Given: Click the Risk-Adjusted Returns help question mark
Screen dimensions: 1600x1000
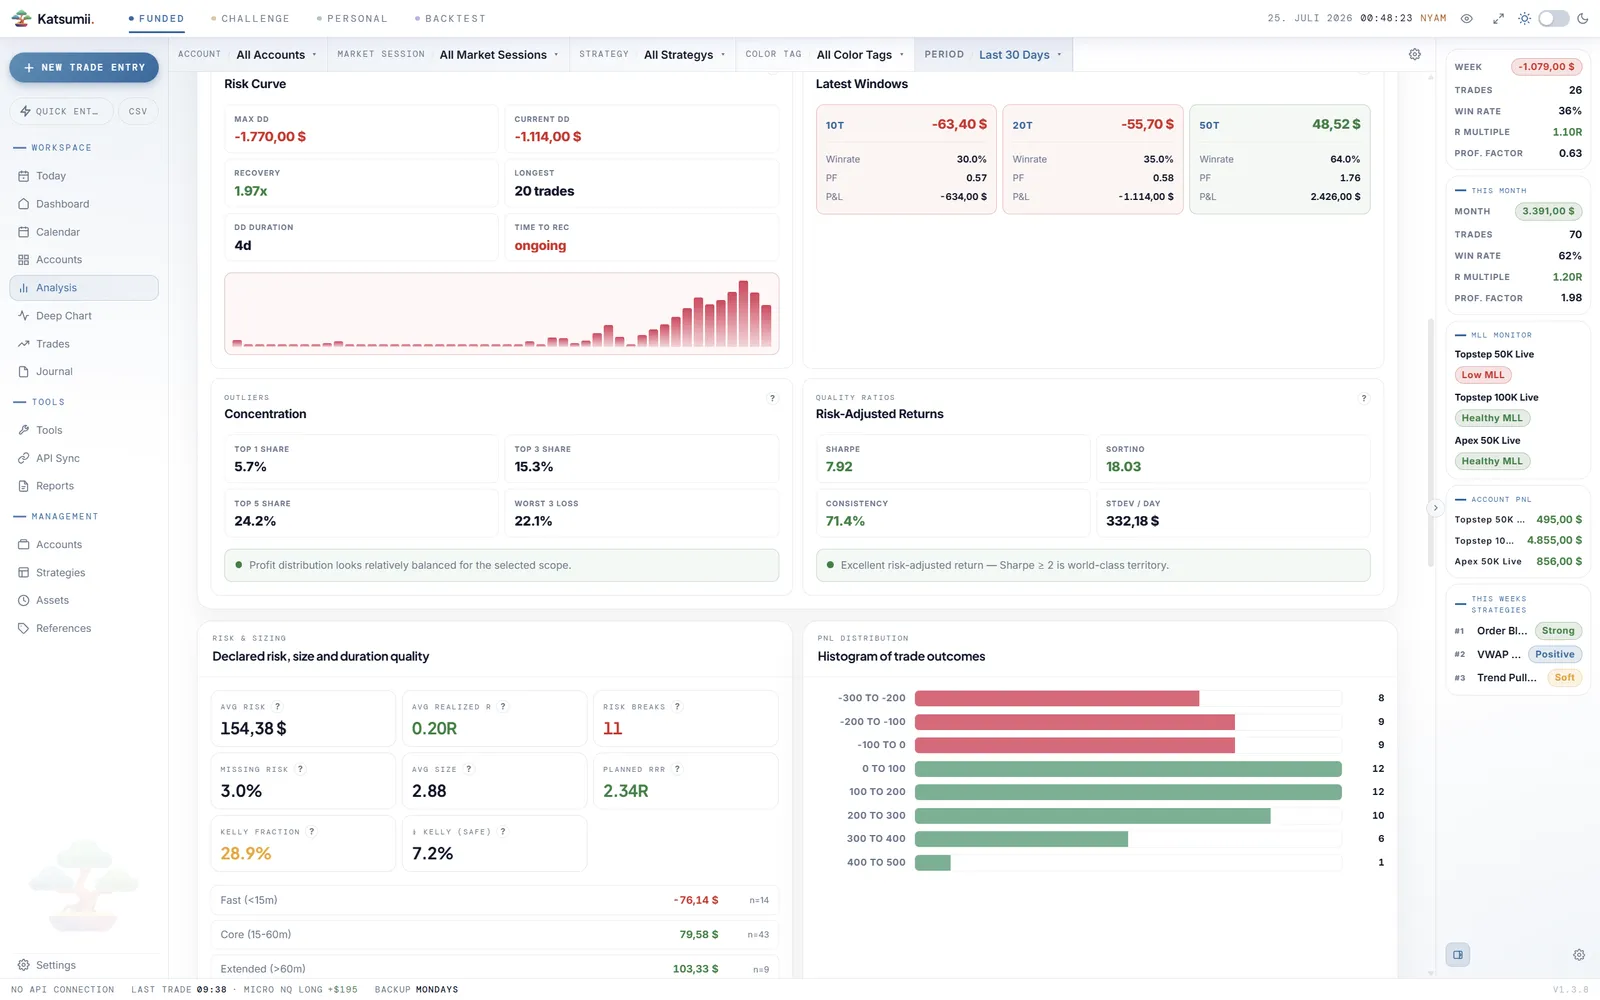Looking at the screenshot, I should 1364,398.
